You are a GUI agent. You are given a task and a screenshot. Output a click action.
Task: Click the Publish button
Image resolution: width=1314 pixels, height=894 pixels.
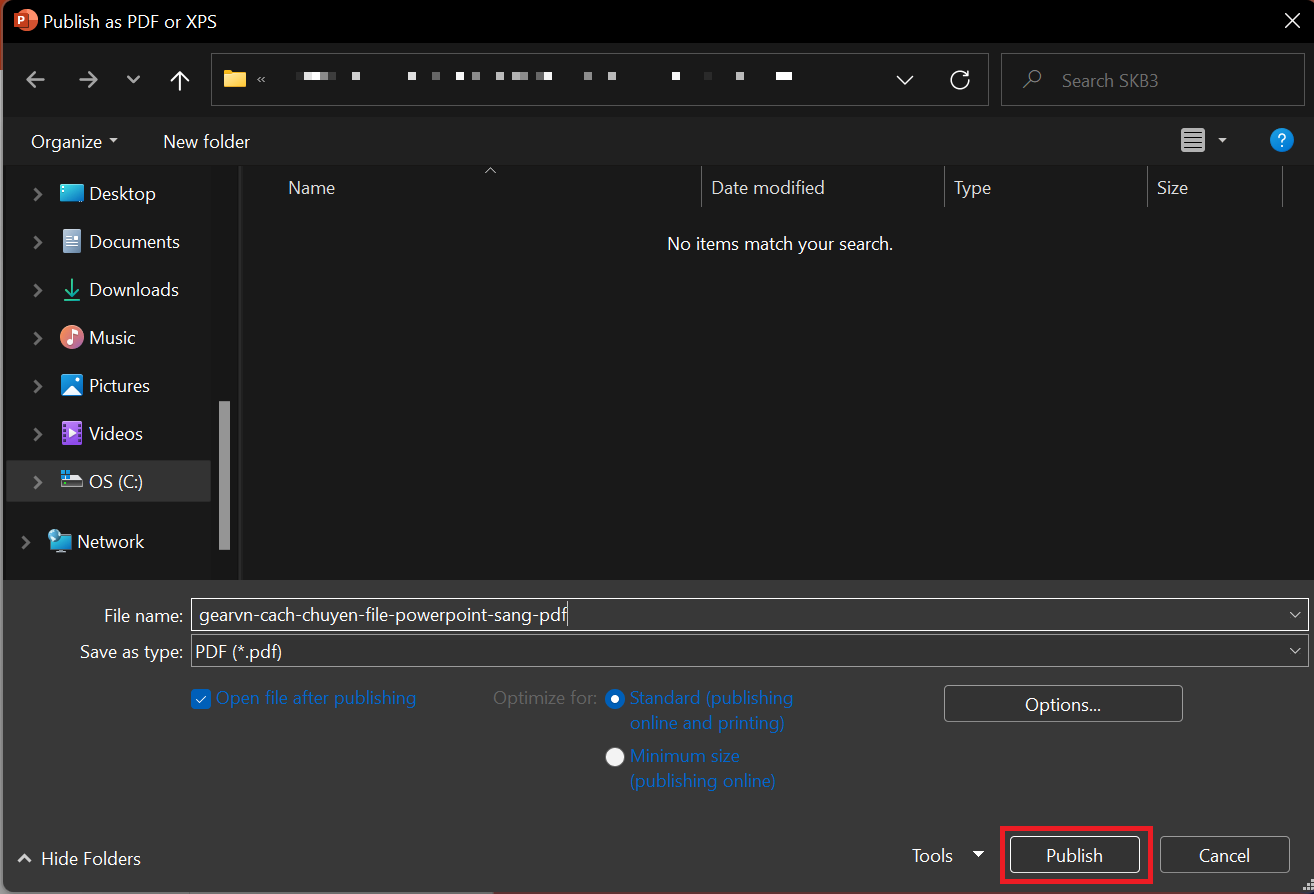point(1075,855)
